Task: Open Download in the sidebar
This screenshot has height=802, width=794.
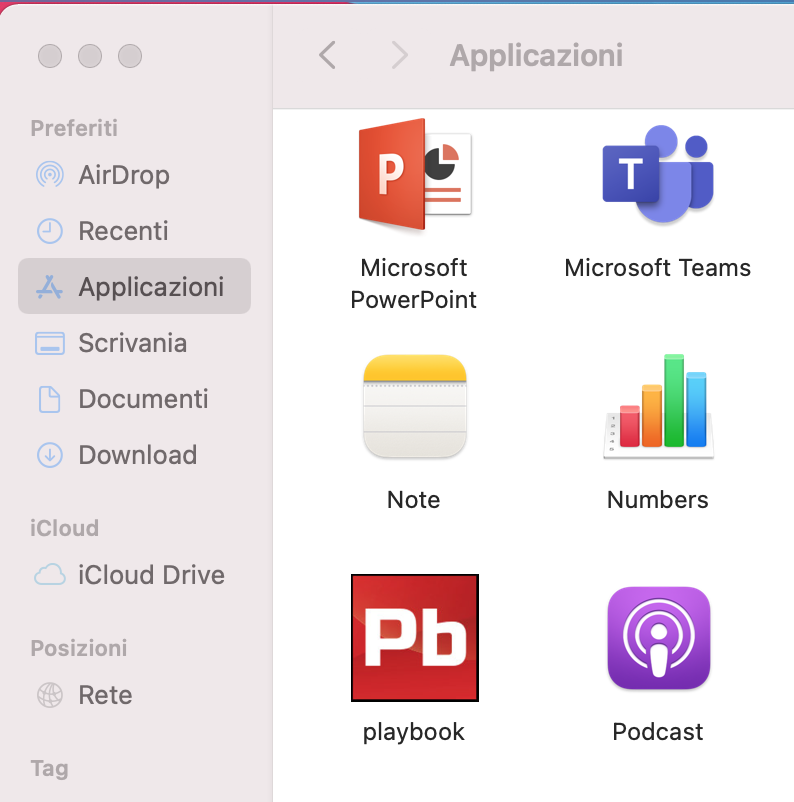Action: tap(134, 455)
